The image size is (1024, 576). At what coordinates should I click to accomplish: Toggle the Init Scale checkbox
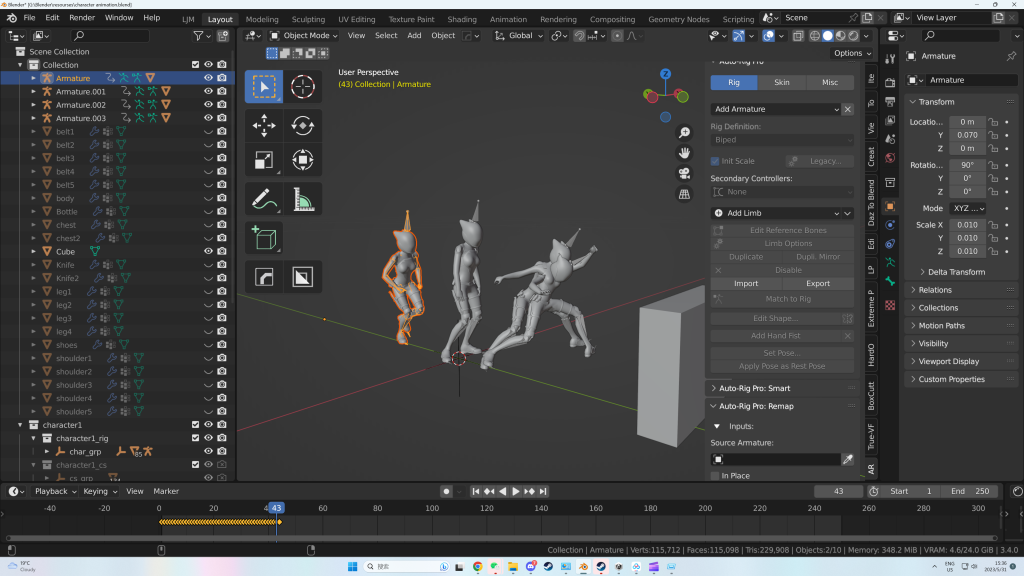pos(715,161)
